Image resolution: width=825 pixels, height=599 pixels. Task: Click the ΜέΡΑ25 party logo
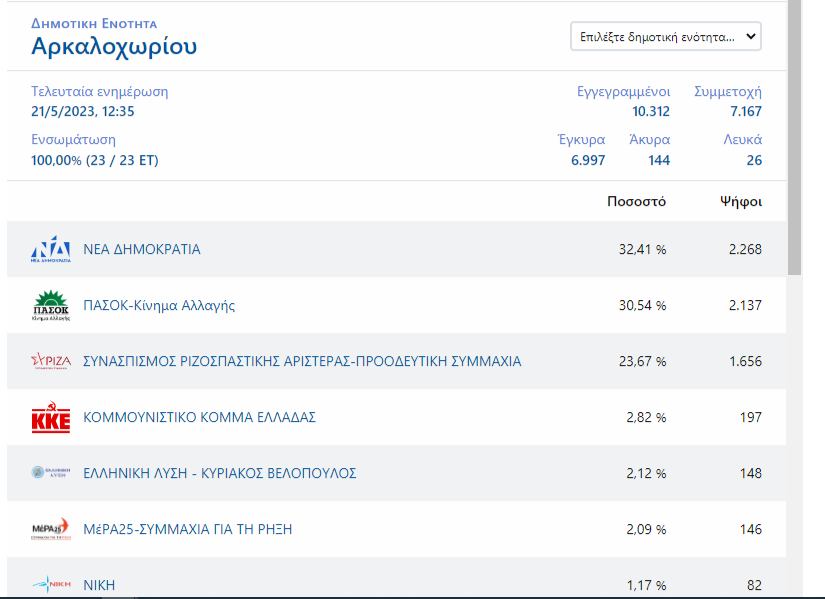(51, 529)
